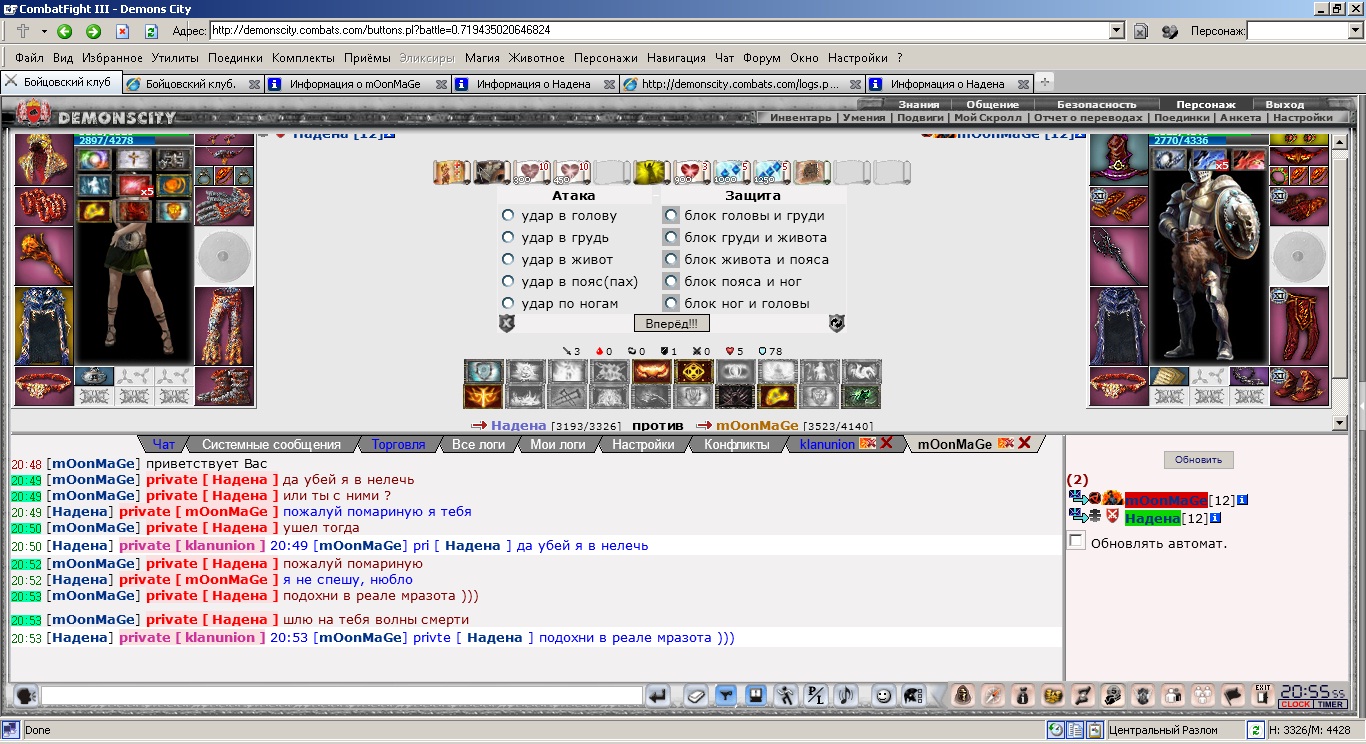Use the 900 HP heart scroll
The height and width of the screenshot is (744, 1366).
click(x=692, y=173)
